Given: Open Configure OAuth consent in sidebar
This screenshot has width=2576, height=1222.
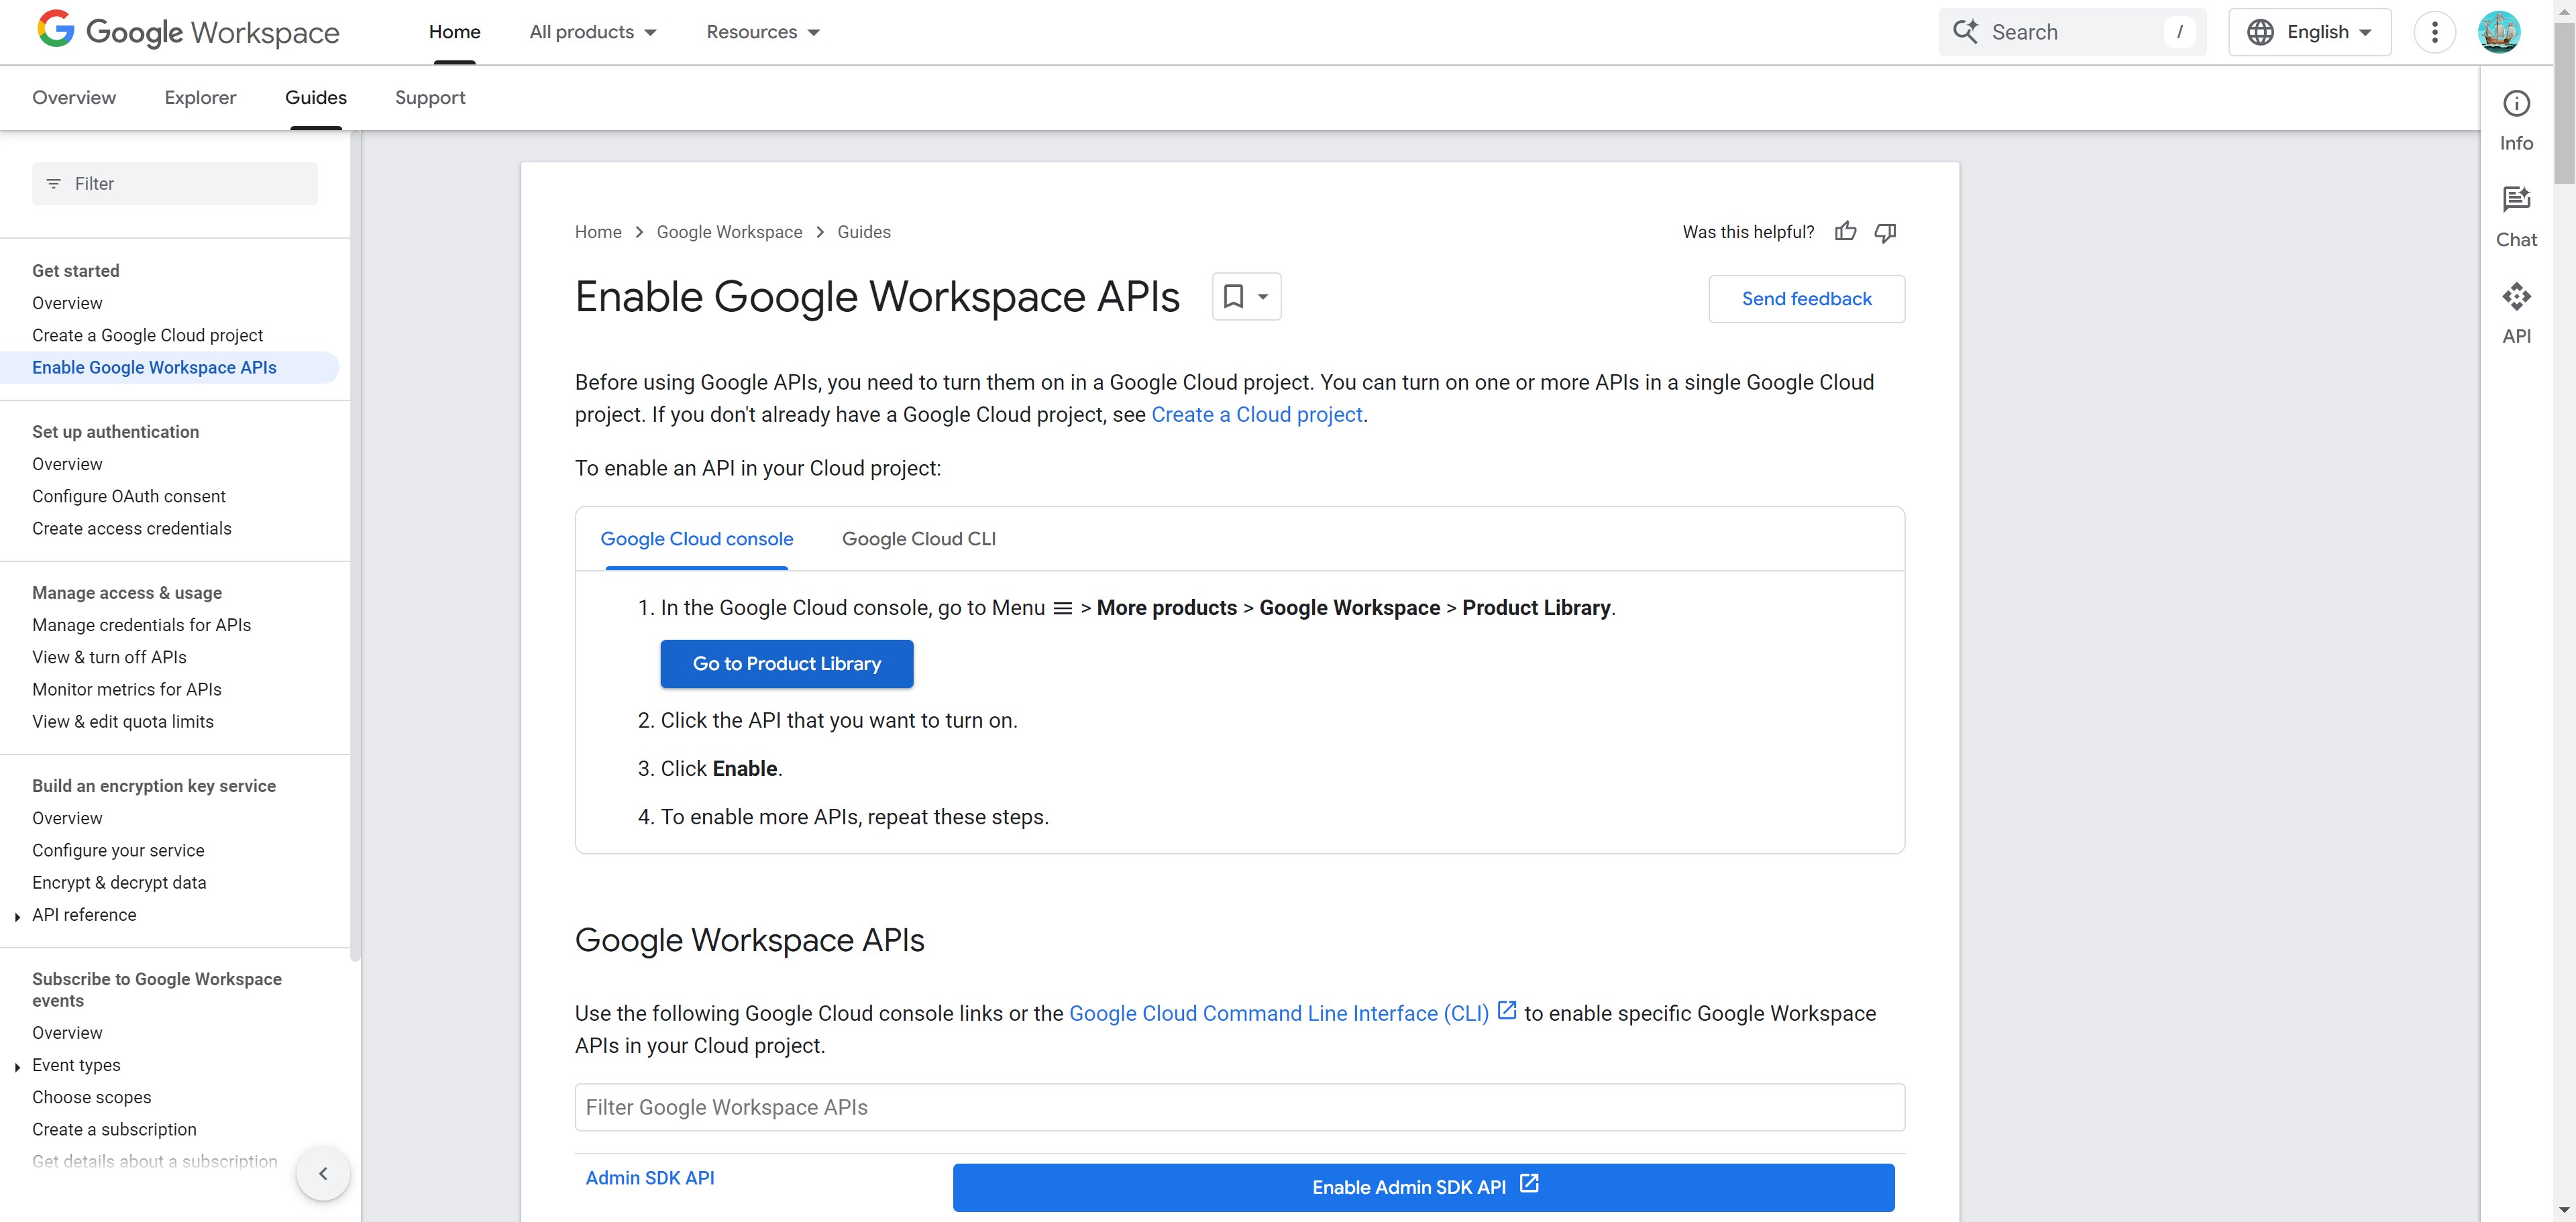Looking at the screenshot, I should 129,496.
